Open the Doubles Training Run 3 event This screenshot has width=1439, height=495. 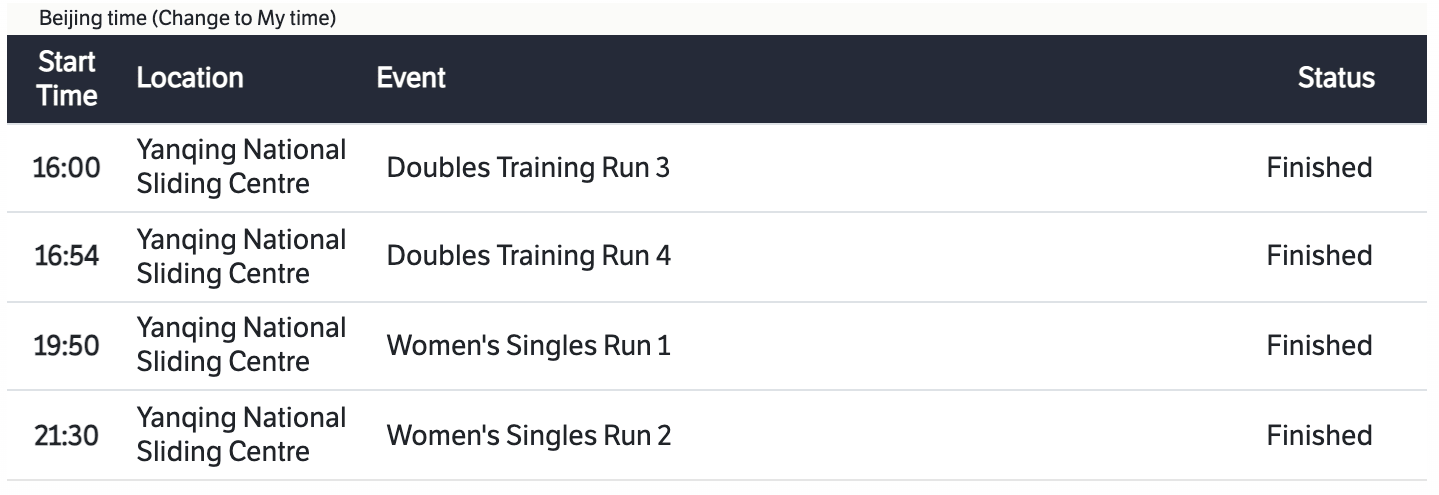pos(528,168)
